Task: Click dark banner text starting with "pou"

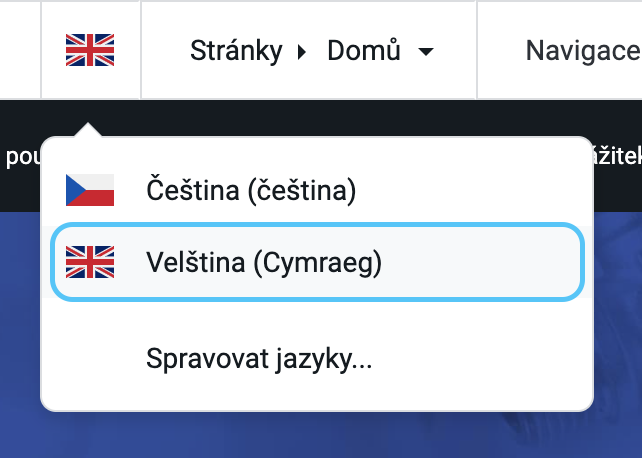Action: click(23, 157)
